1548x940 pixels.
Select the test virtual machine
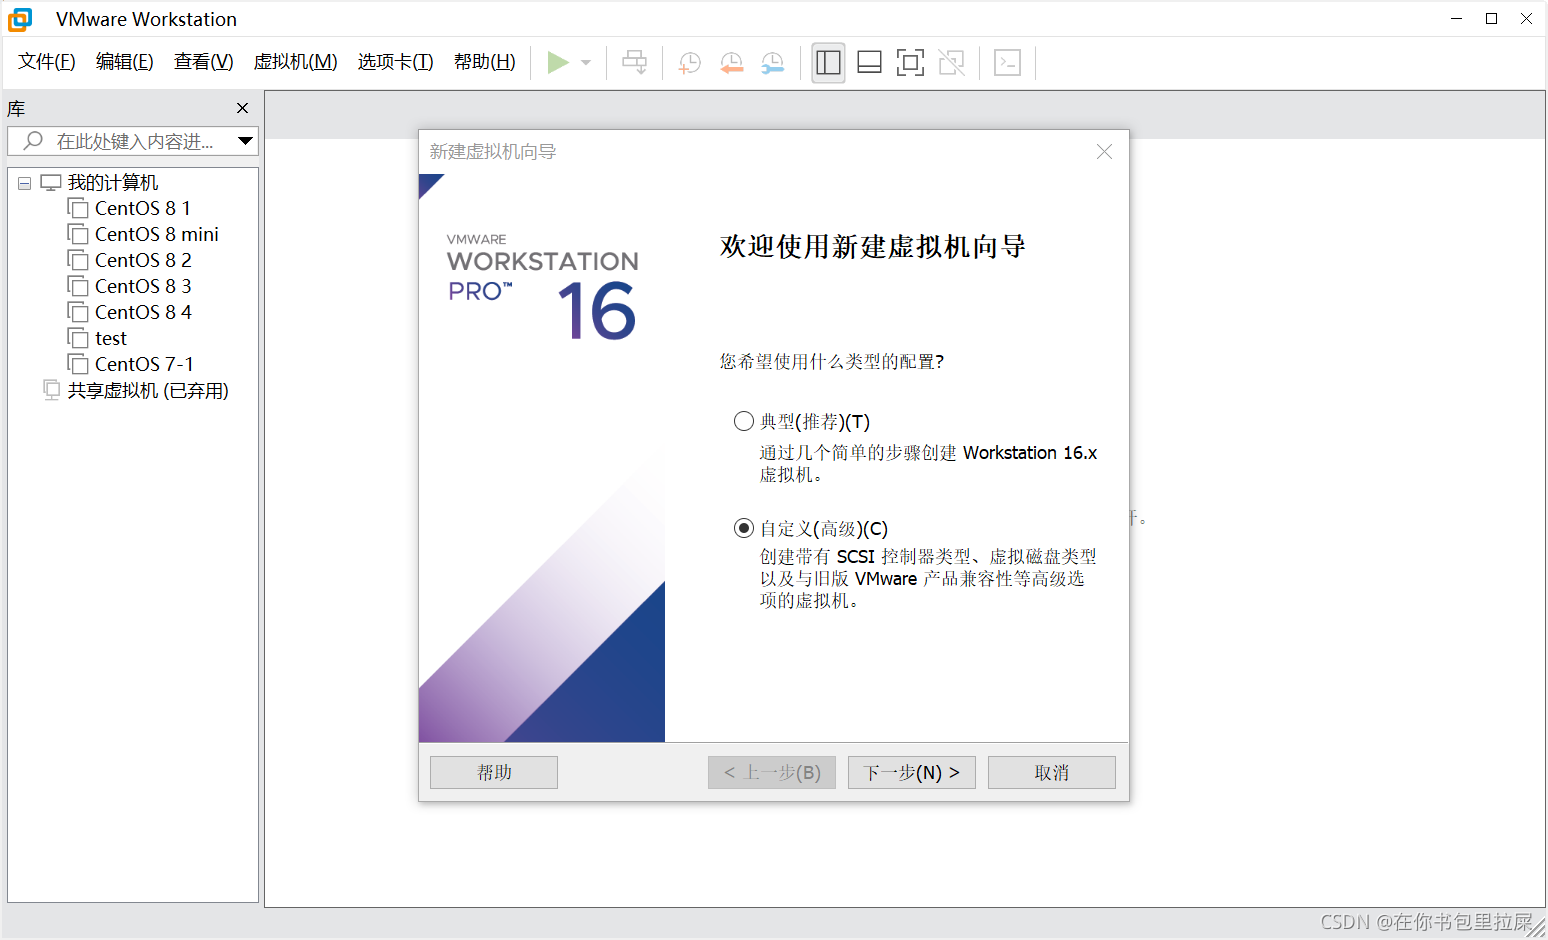pyautogui.click(x=111, y=338)
